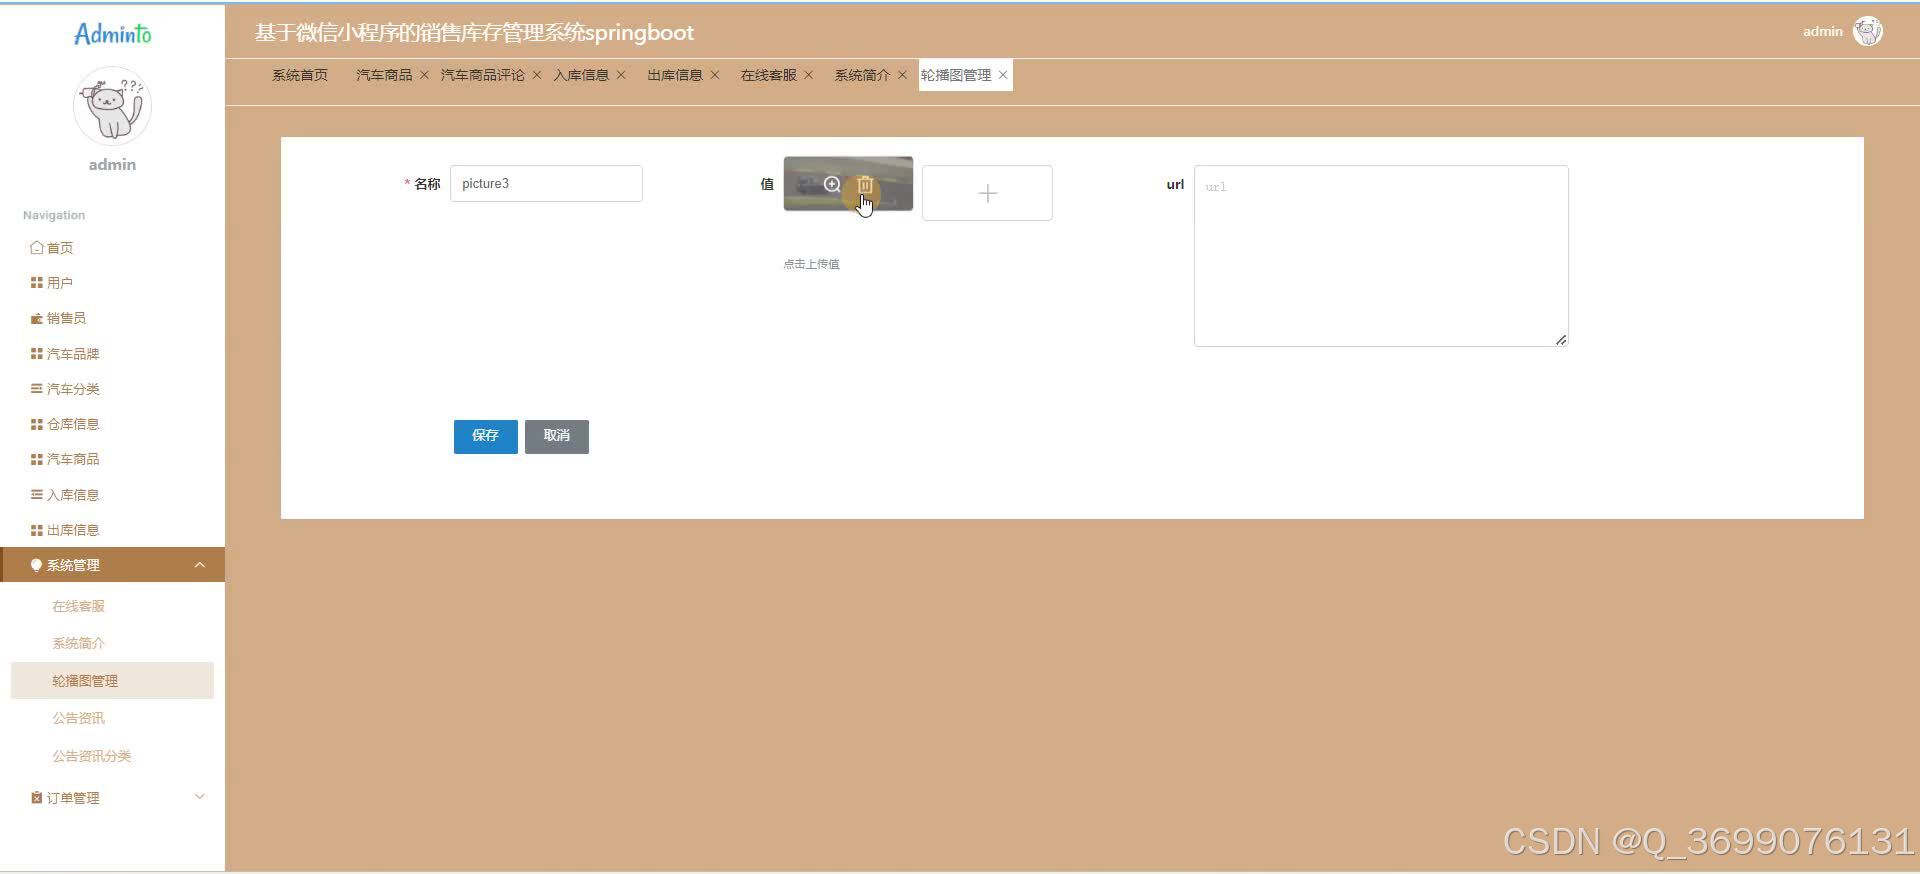
Task: Select 轮播图管理 in the sidebar submenu
Action: point(112,681)
